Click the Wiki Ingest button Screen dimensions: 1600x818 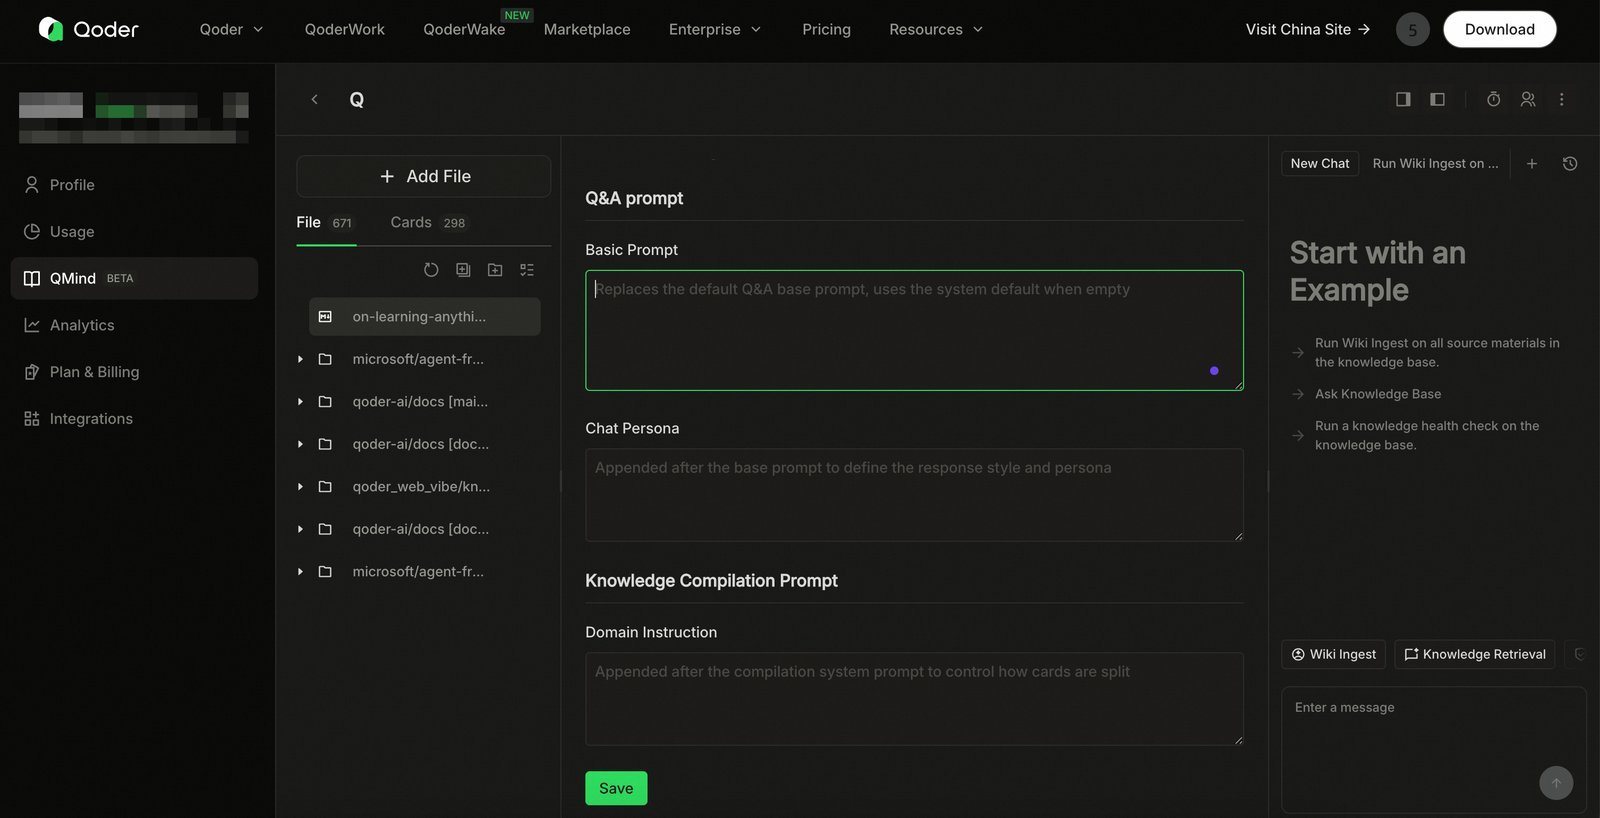pyautogui.click(x=1333, y=654)
